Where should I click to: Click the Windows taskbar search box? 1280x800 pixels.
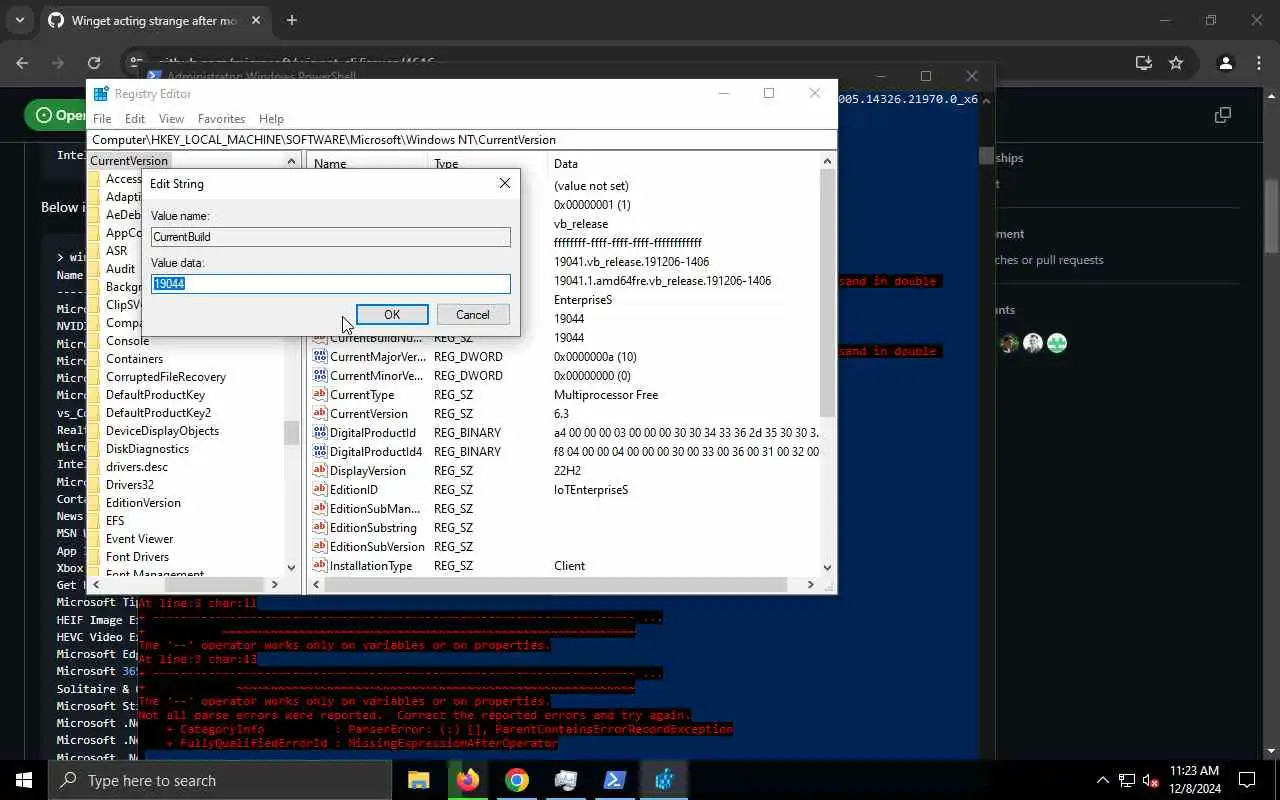[x=220, y=780]
